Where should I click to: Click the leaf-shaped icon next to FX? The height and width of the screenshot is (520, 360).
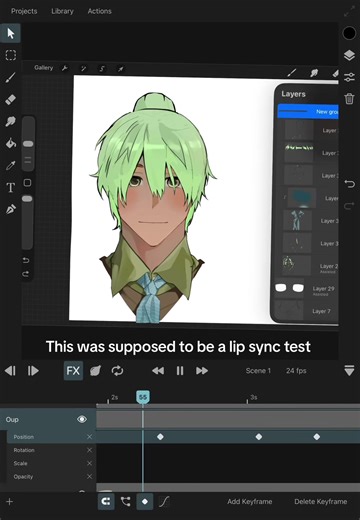[95, 371]
